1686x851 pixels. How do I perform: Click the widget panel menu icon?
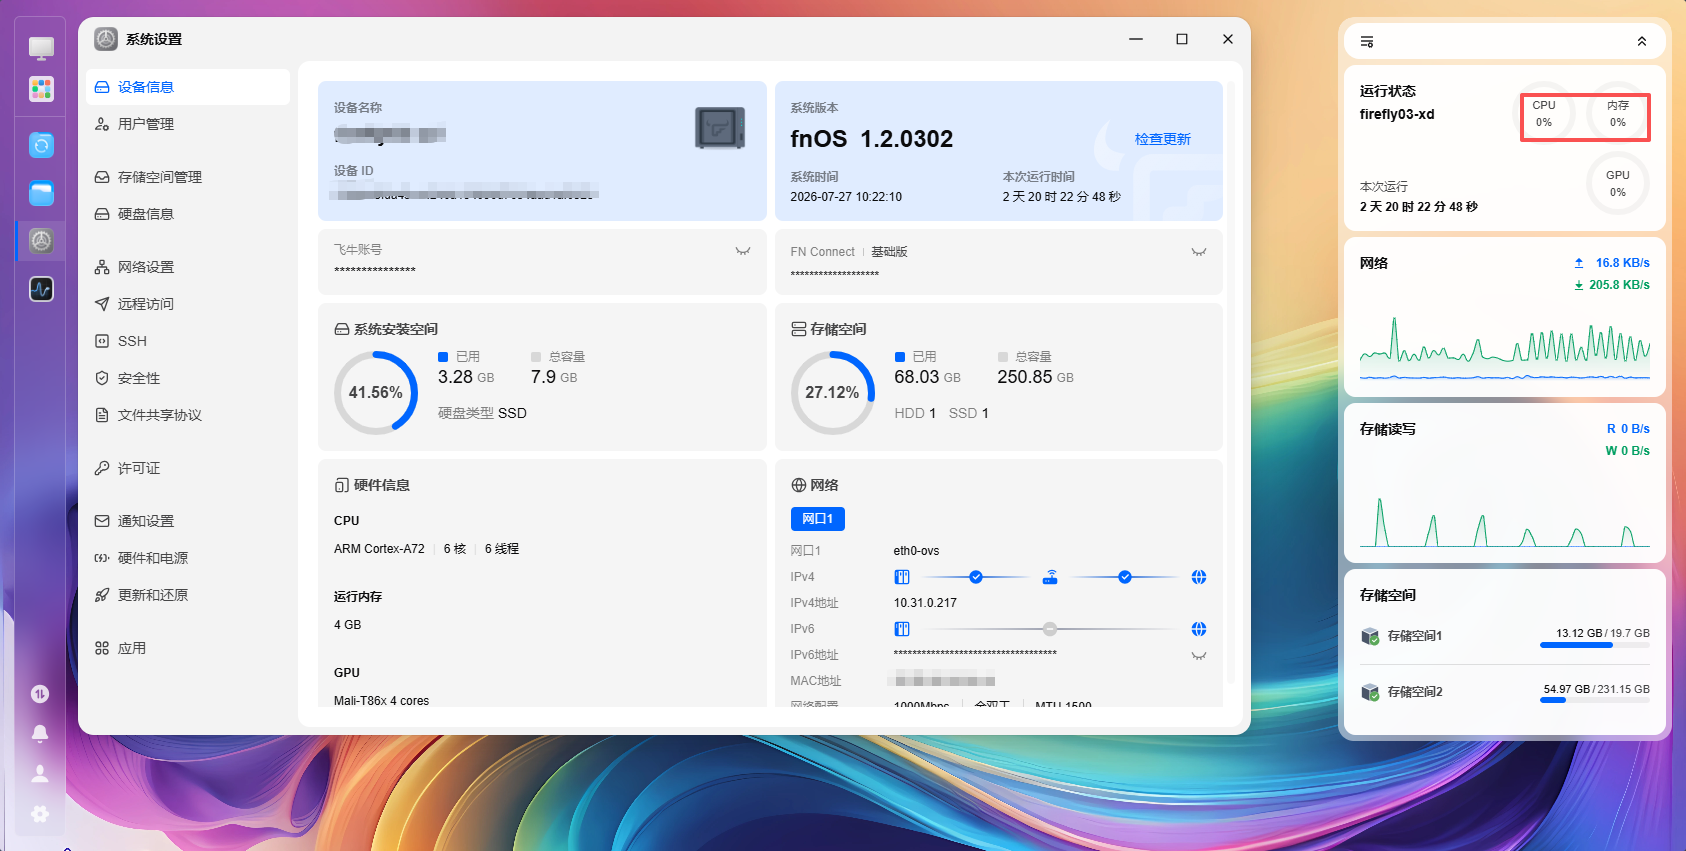click(x=1367, y=42)
